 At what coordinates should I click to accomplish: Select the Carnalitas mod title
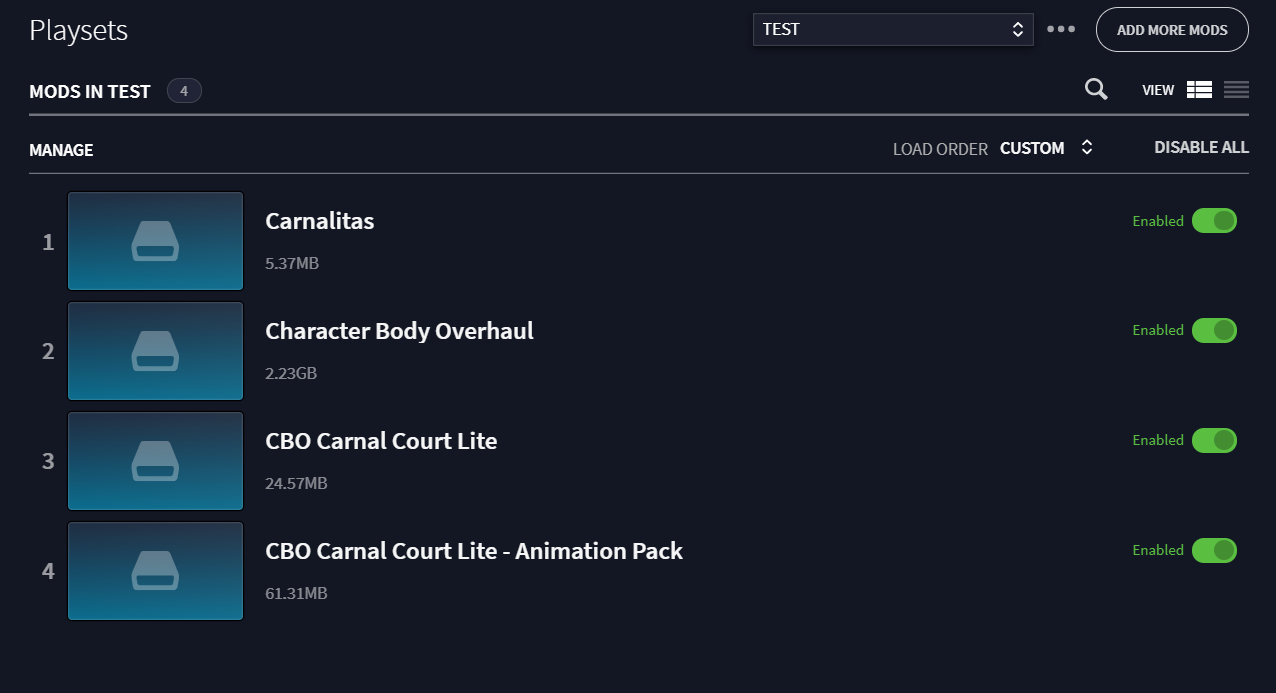[x=320, y=221]
